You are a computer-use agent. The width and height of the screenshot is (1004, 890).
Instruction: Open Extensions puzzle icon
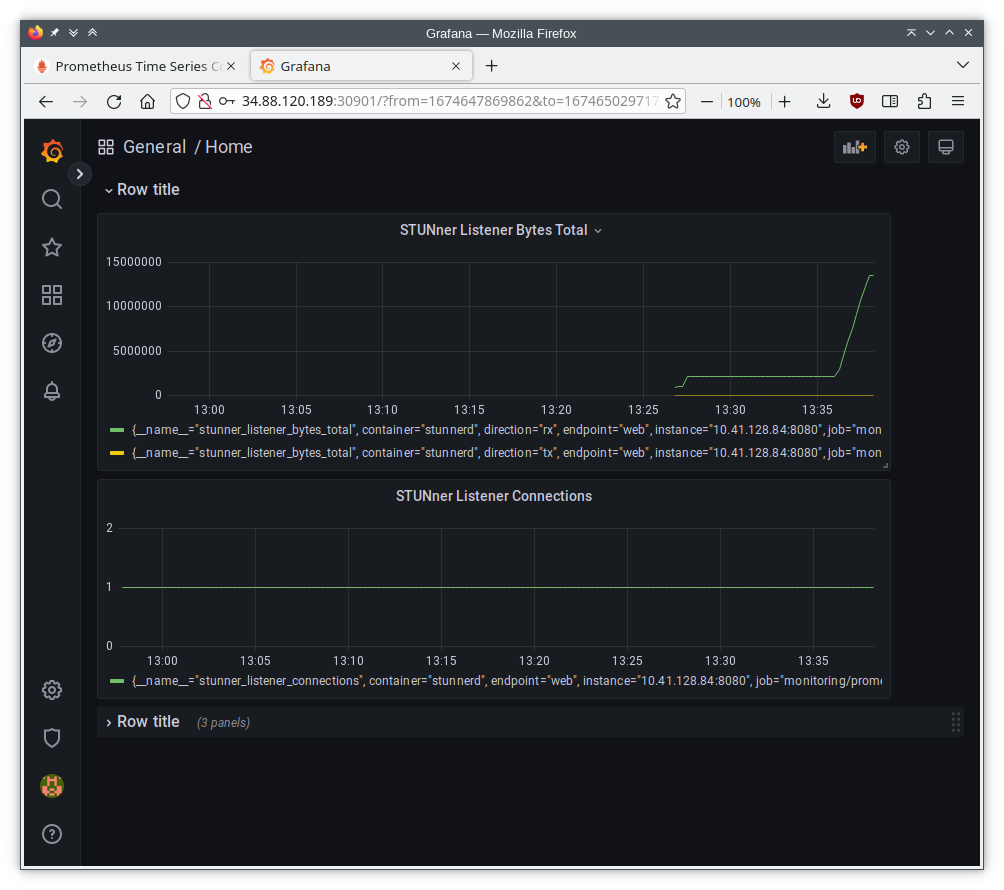point(924,101)
